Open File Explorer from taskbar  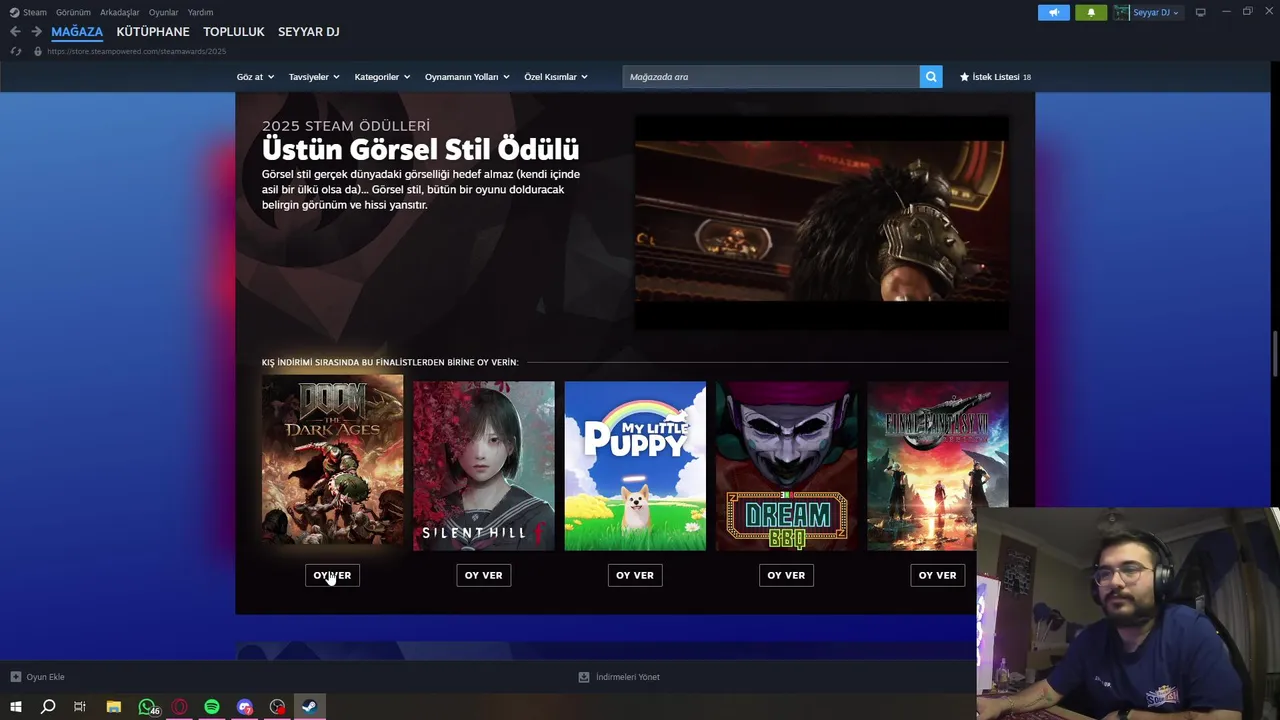(114, 707)
